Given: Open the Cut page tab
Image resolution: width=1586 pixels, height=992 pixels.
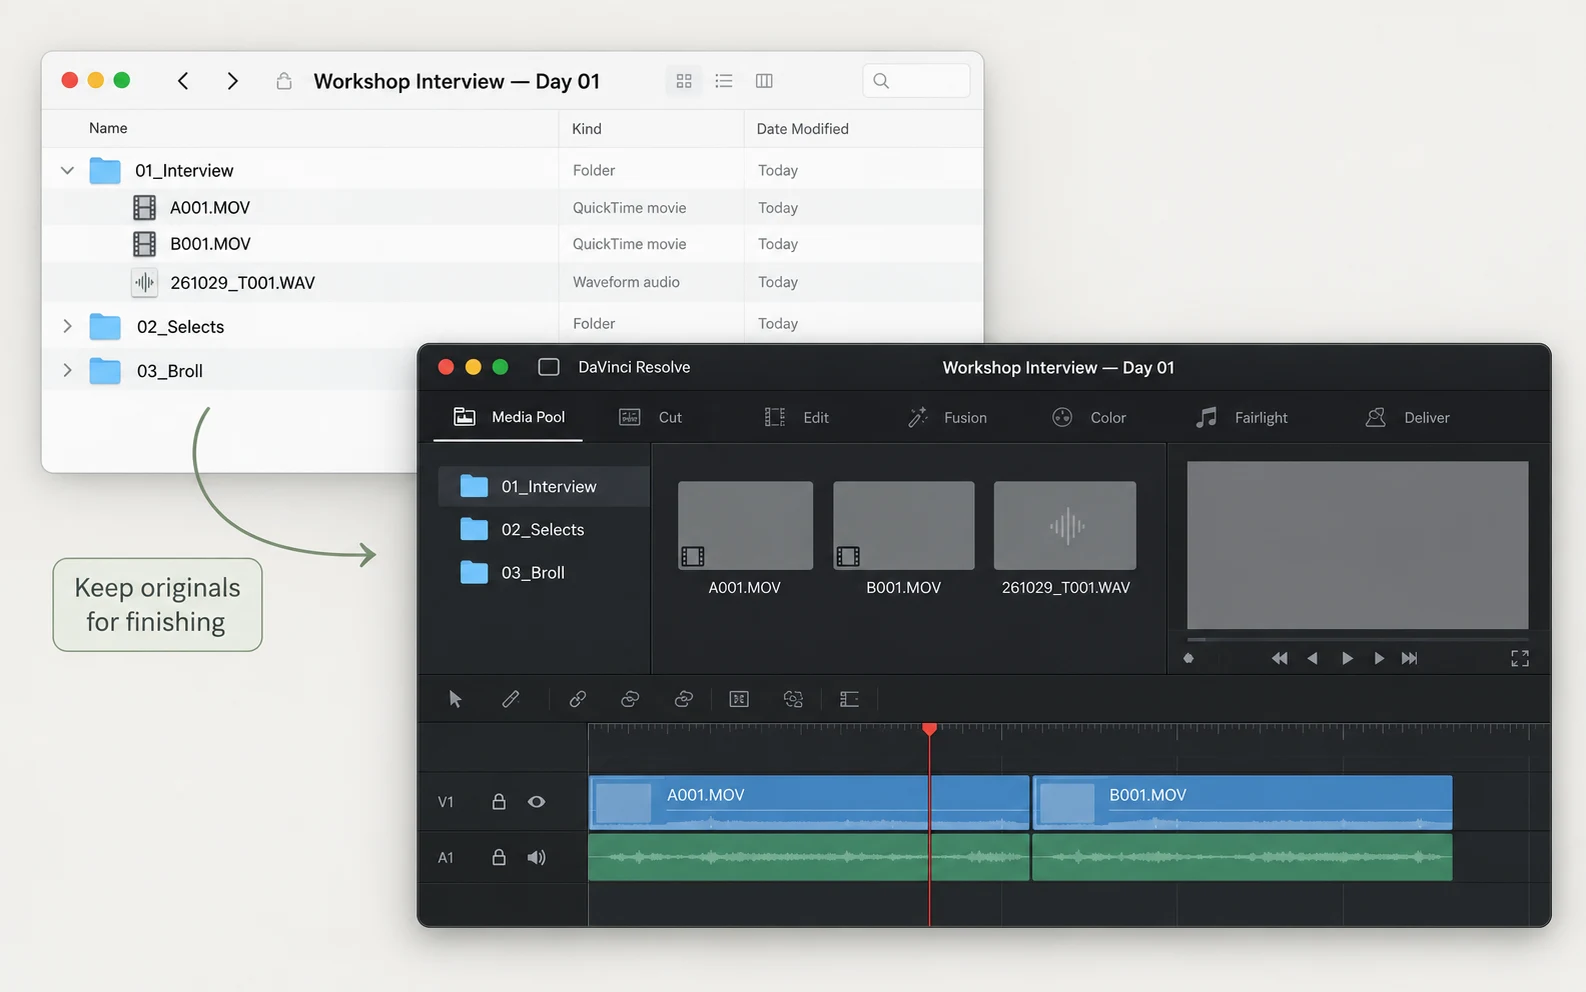Looking at the screenshot, I should pyautogui.click(x=651, y=417).
